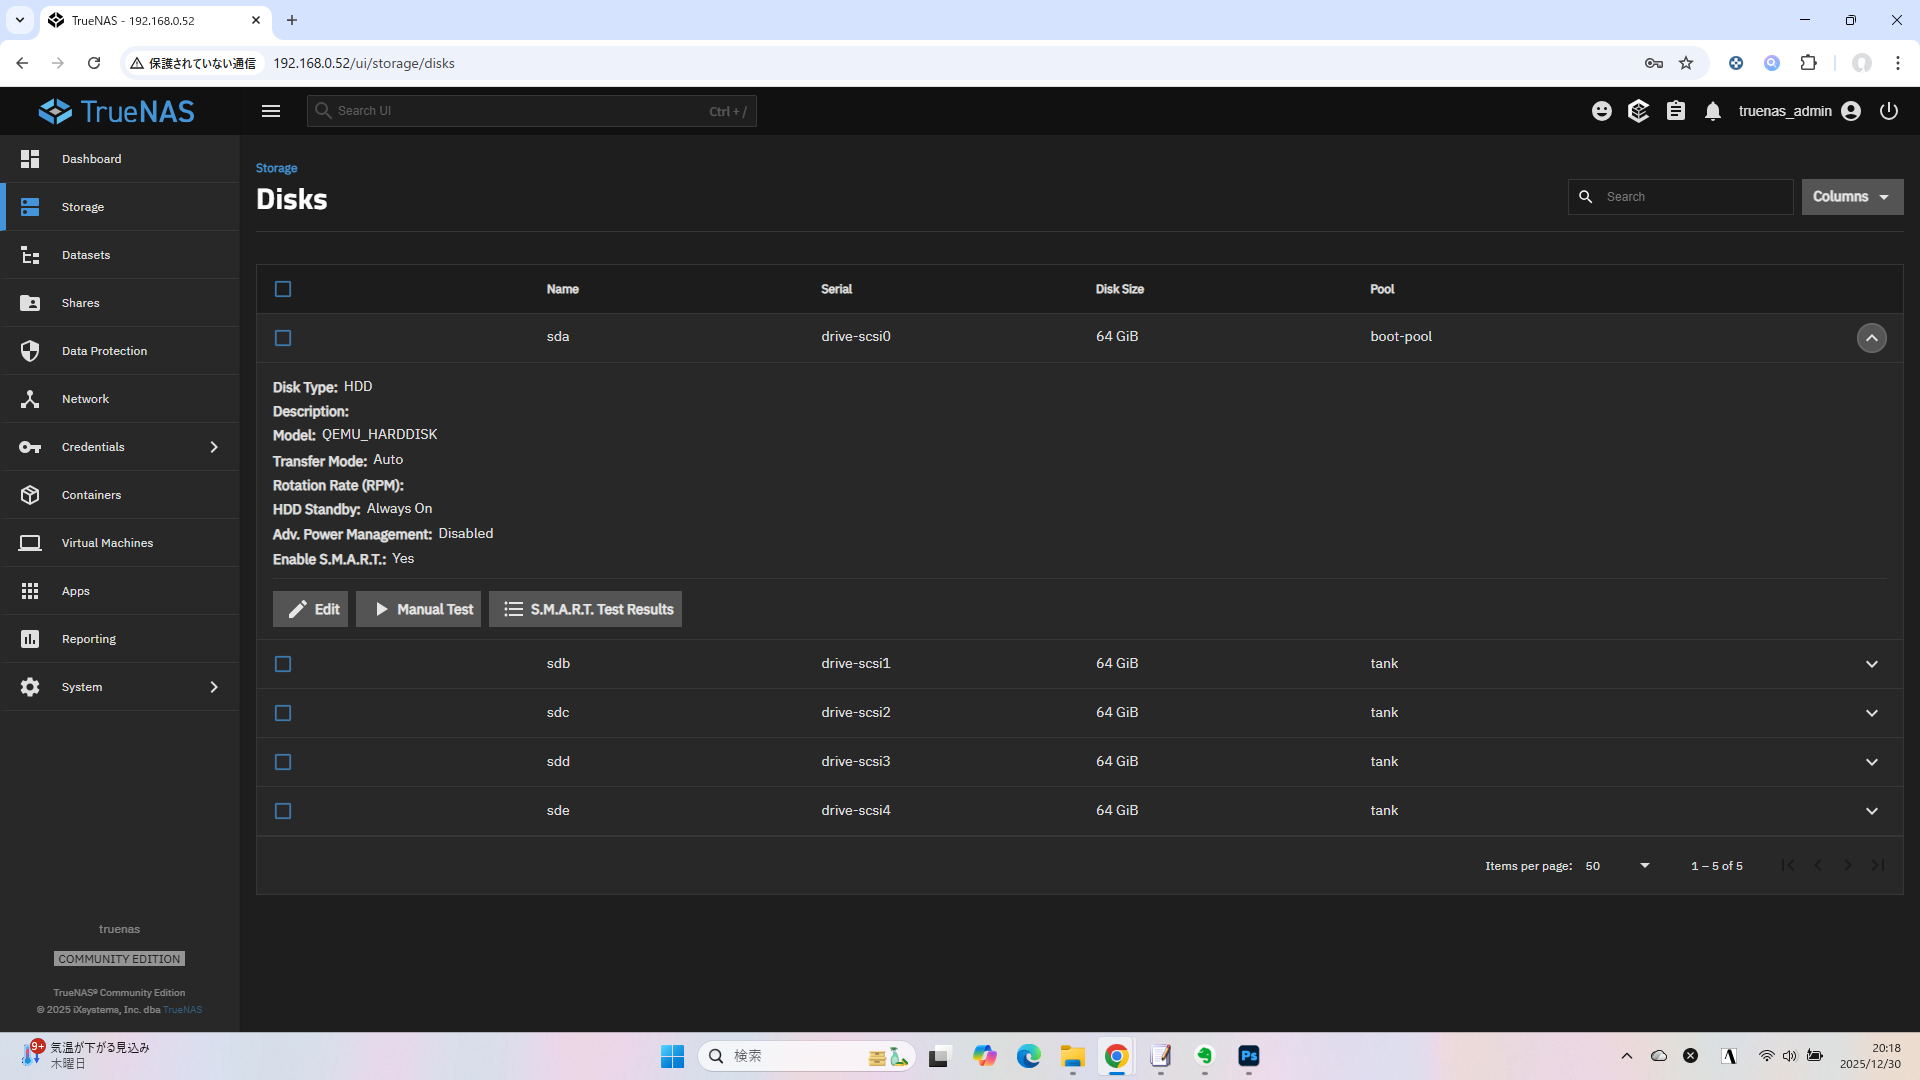Open the Items per page dropdown
This screenshot has height=1080, width=1920.
[1617, 866]
